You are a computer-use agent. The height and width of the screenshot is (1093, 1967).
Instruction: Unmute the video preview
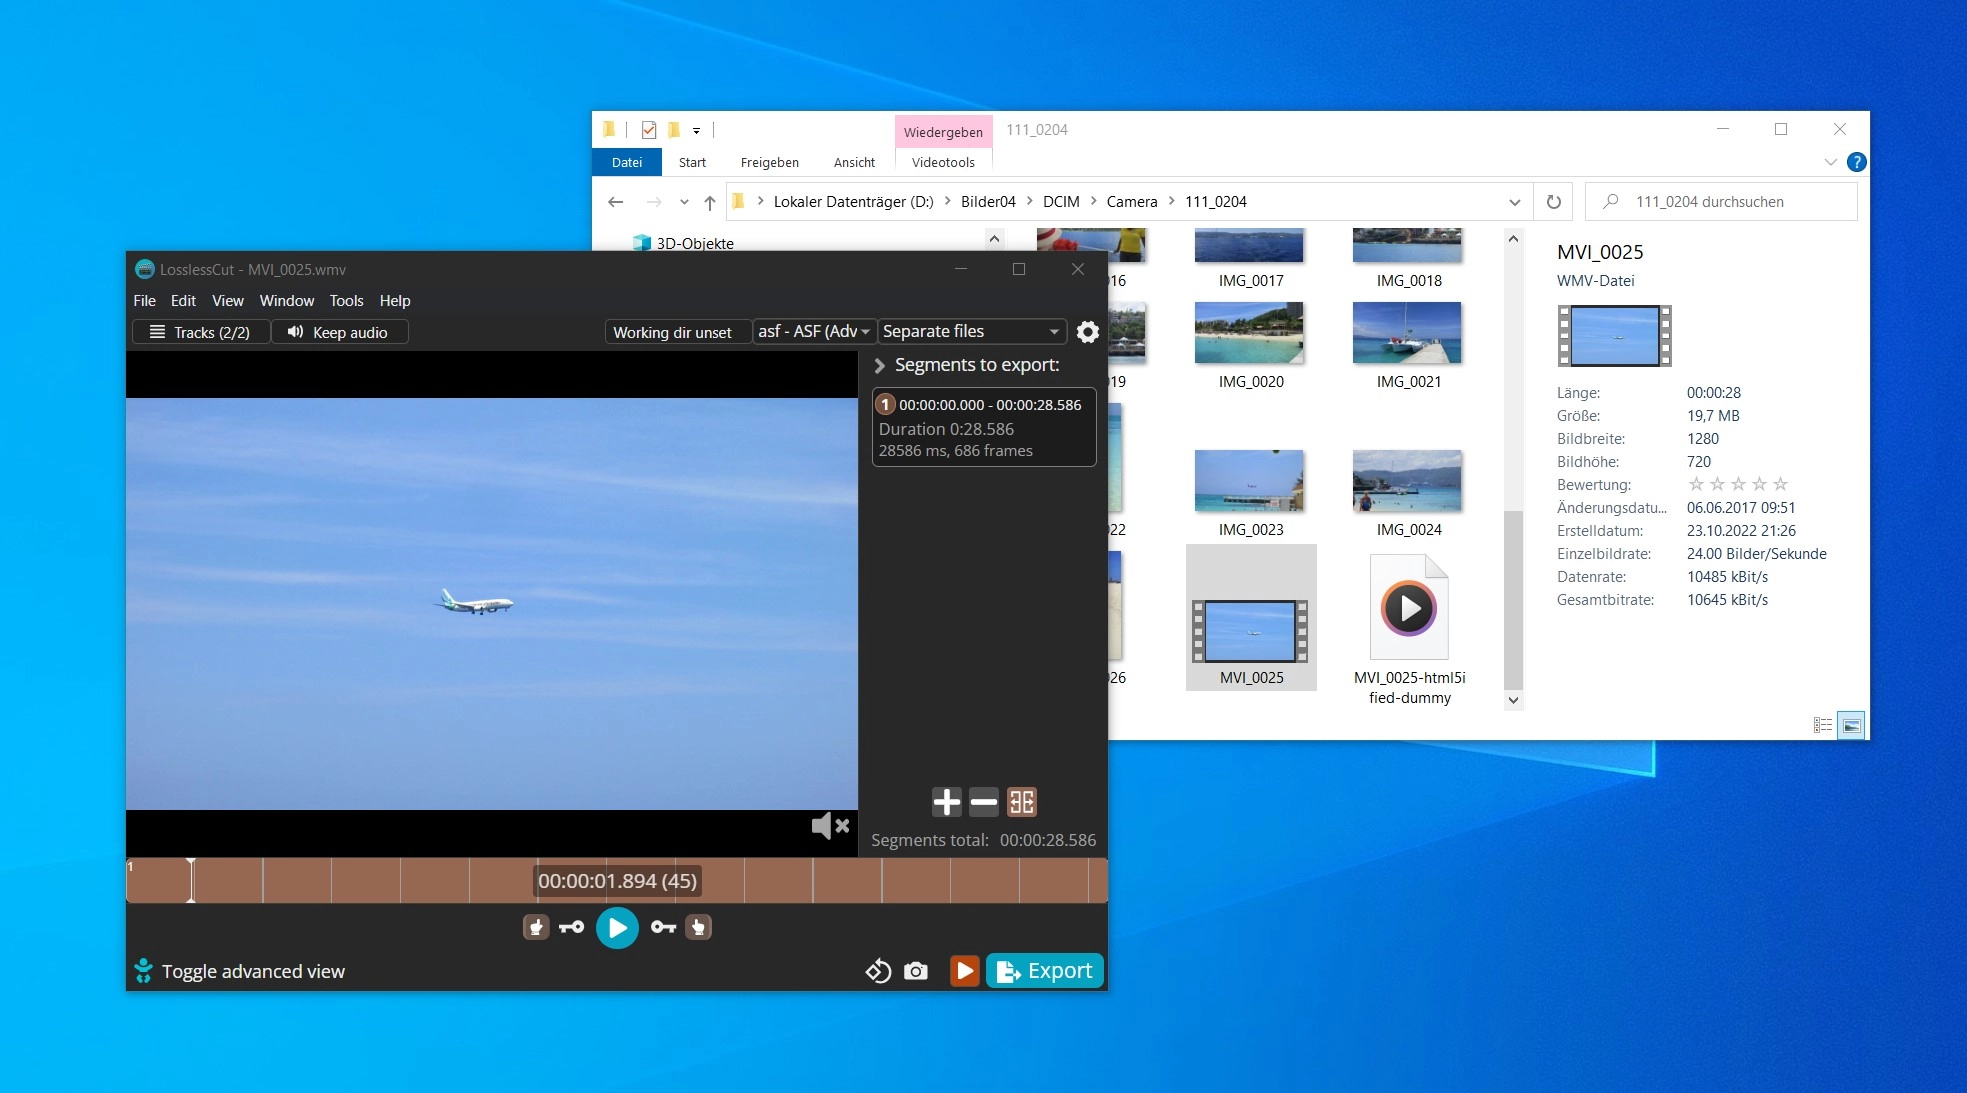coord(830,826)
